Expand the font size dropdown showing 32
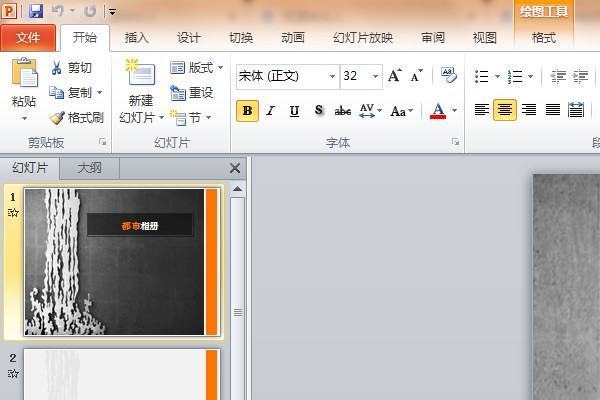Screen dimensions: 600x400 pyautogui.click(x=376, y=77)
